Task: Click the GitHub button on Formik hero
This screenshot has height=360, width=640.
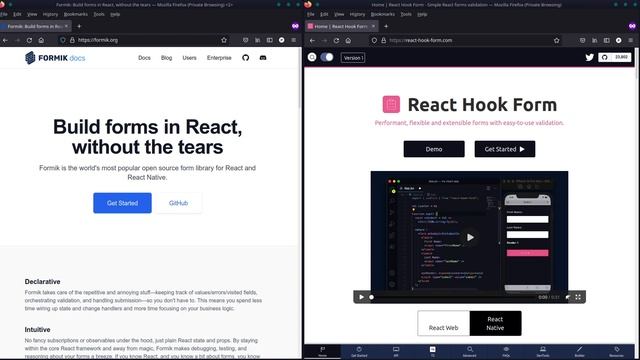Action: coord(178,203)
